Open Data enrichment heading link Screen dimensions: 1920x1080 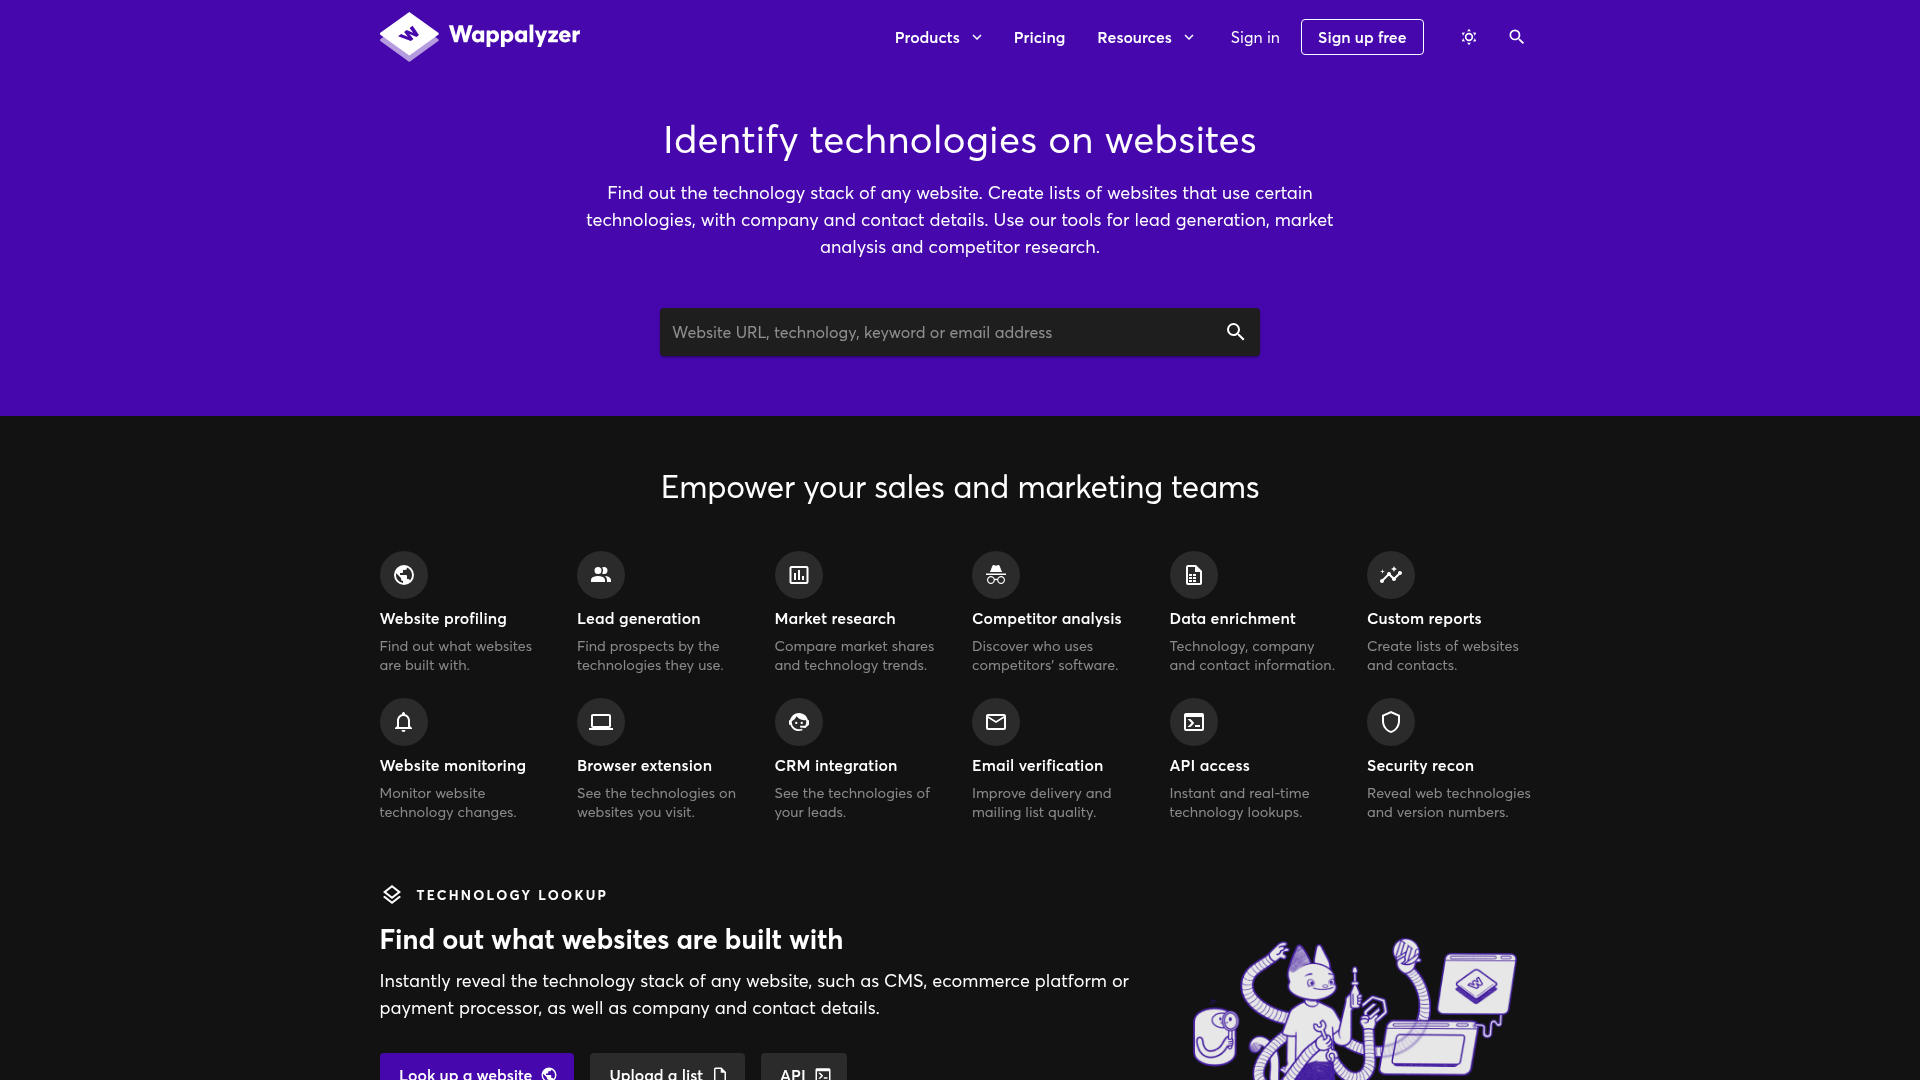pyautogui.click(x=1232, y=619)
